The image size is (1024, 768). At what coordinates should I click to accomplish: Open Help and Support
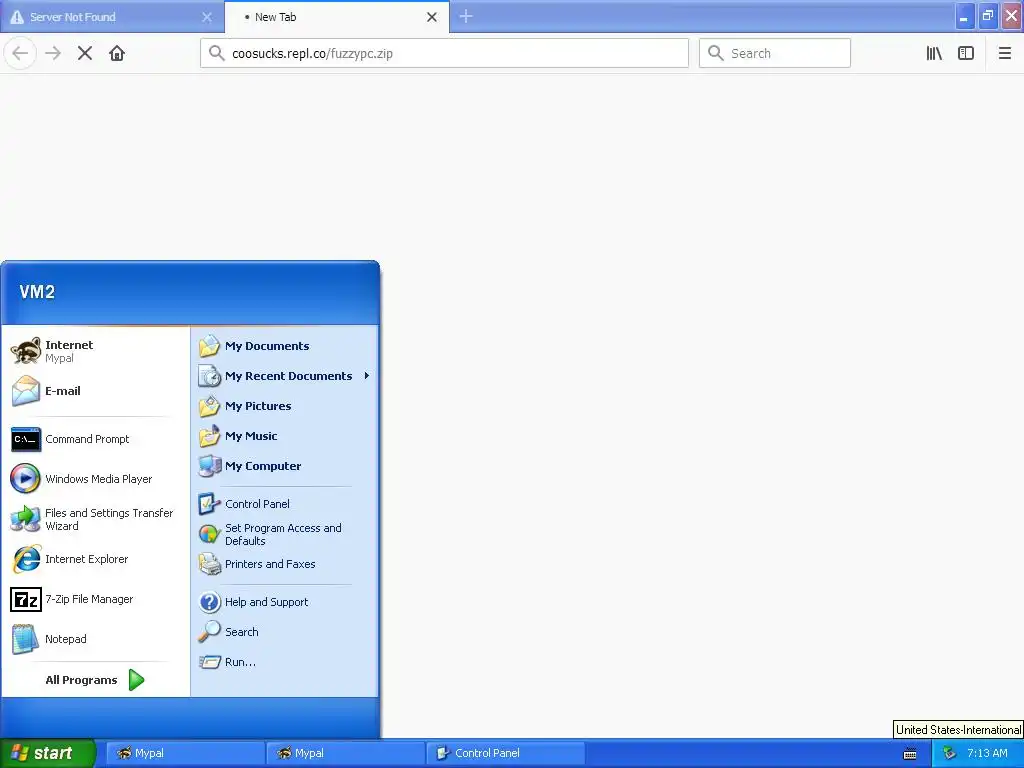click(285, 602)
